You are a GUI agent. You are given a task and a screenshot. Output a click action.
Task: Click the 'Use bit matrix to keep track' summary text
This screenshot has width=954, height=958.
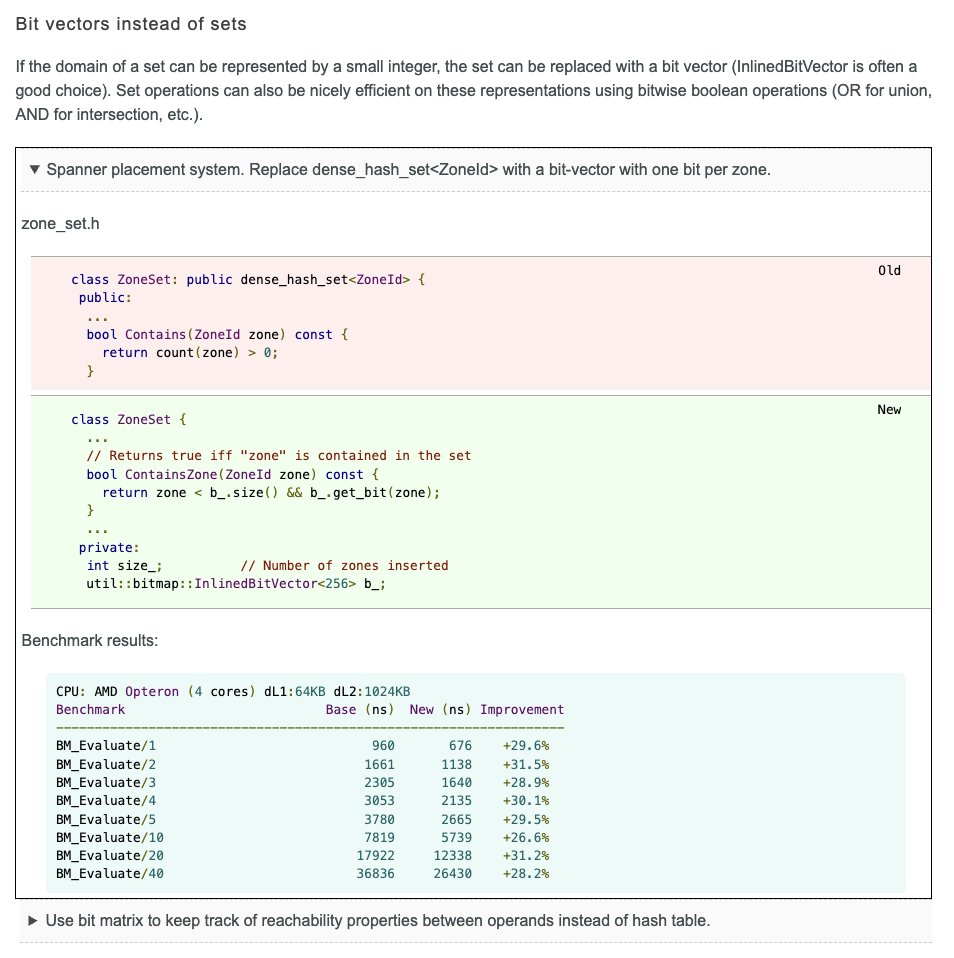pos(378,920)
